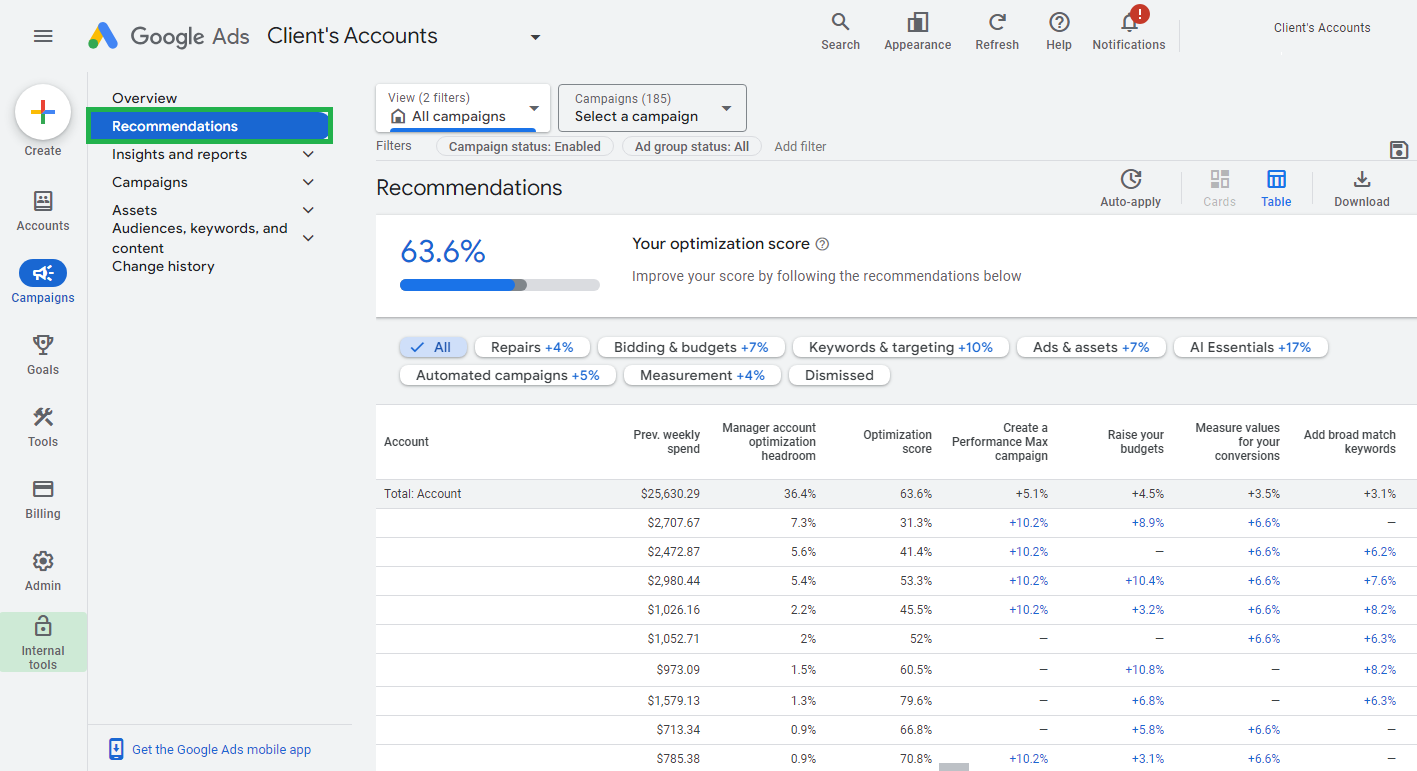Sort by Prev. weekly spend column

click(666, 442)
